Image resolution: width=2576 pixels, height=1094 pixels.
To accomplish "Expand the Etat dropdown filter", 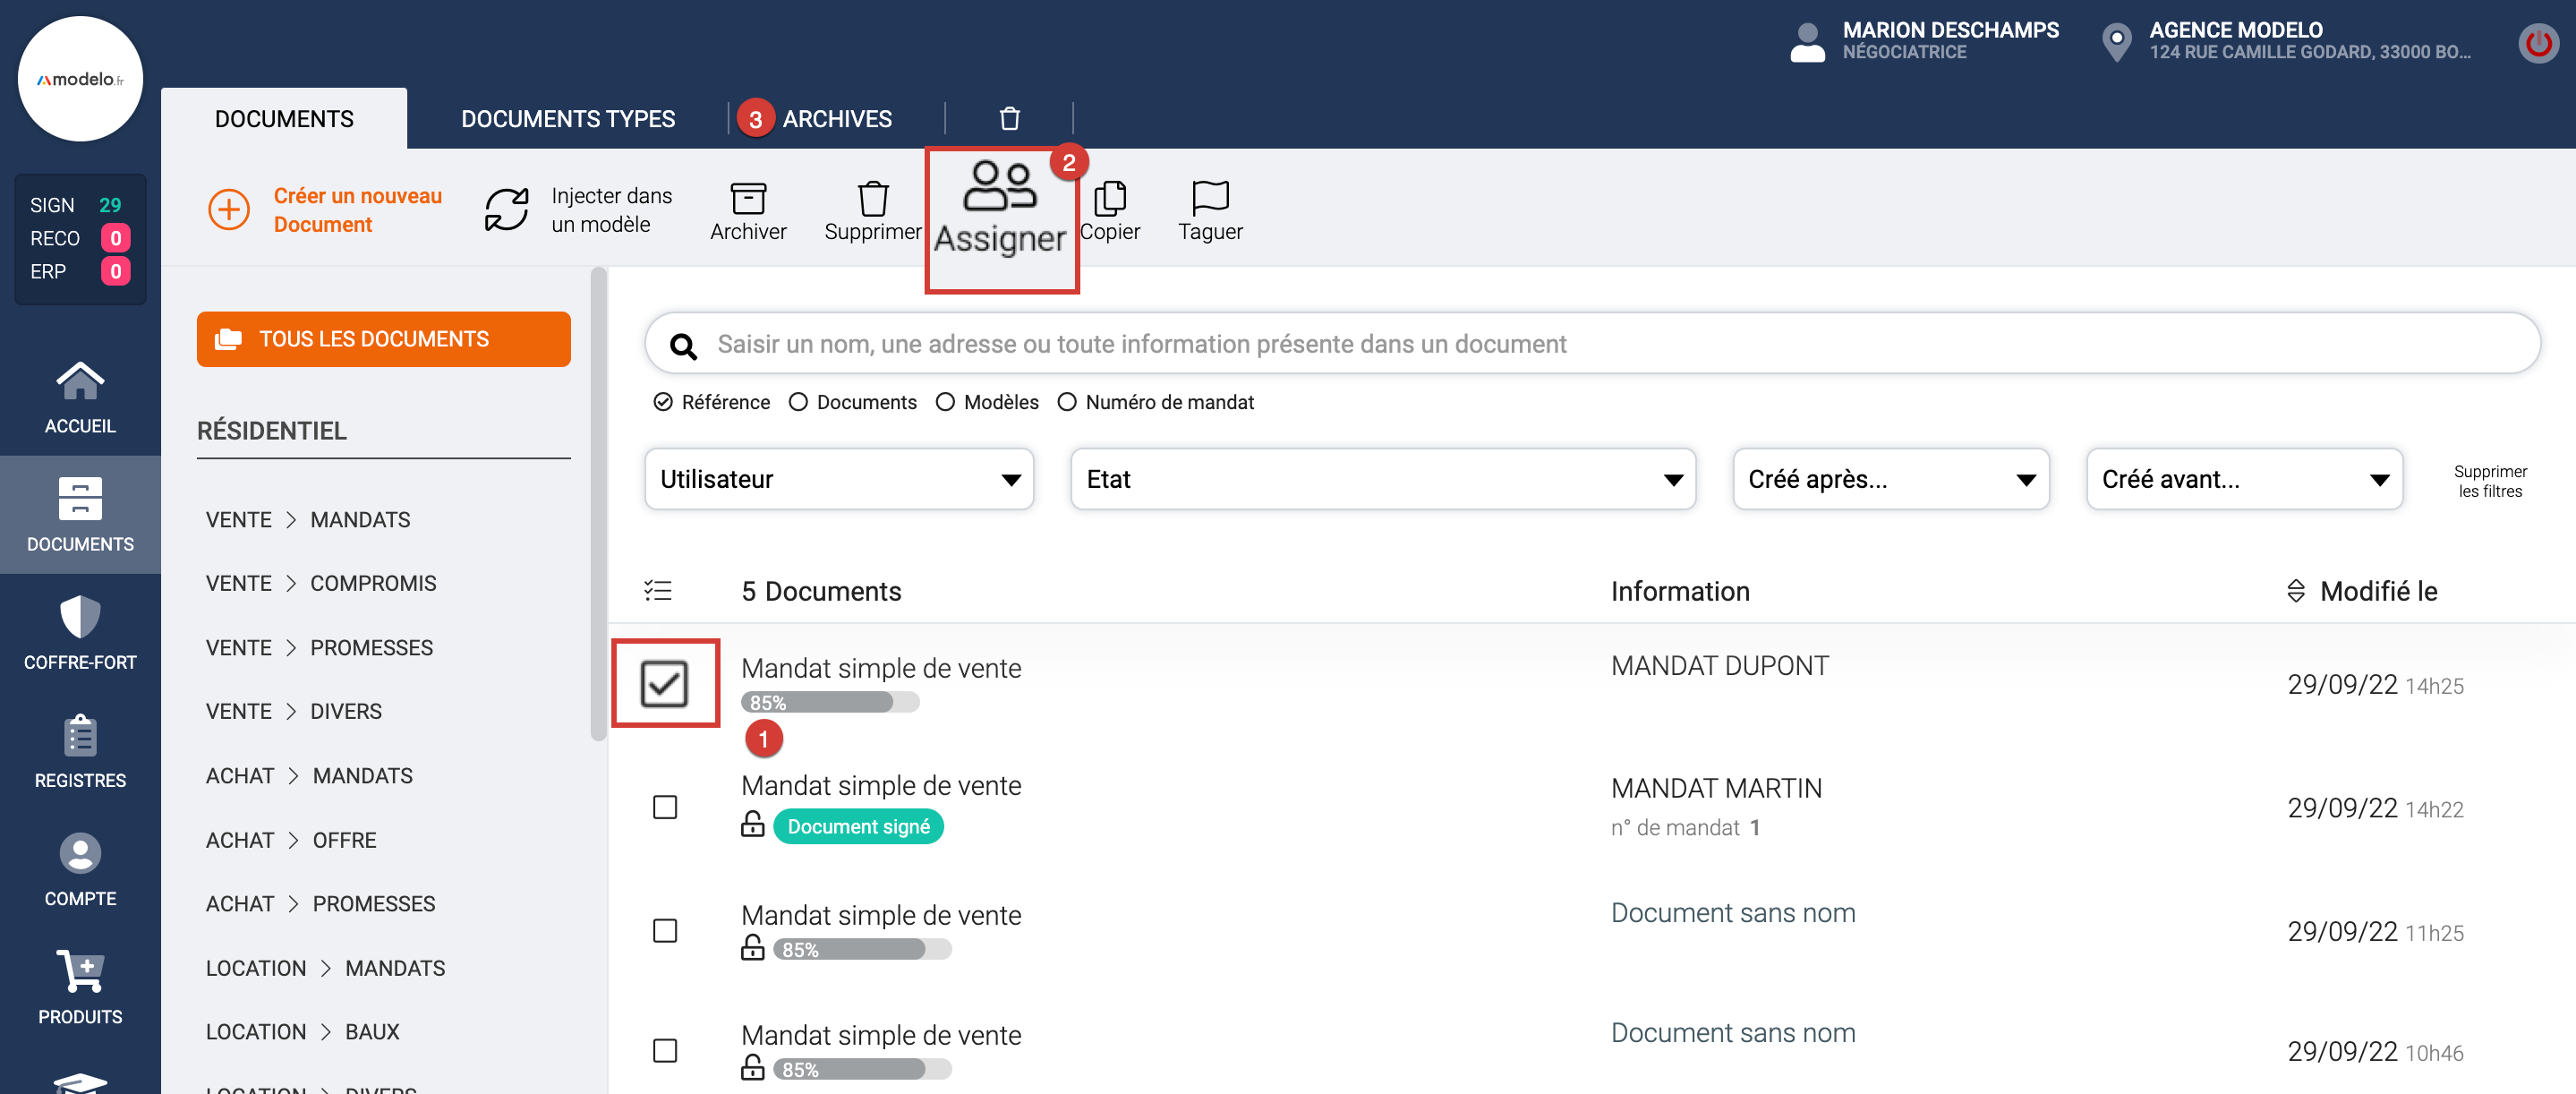I will pyautogui.click(x=1382, y=479).
